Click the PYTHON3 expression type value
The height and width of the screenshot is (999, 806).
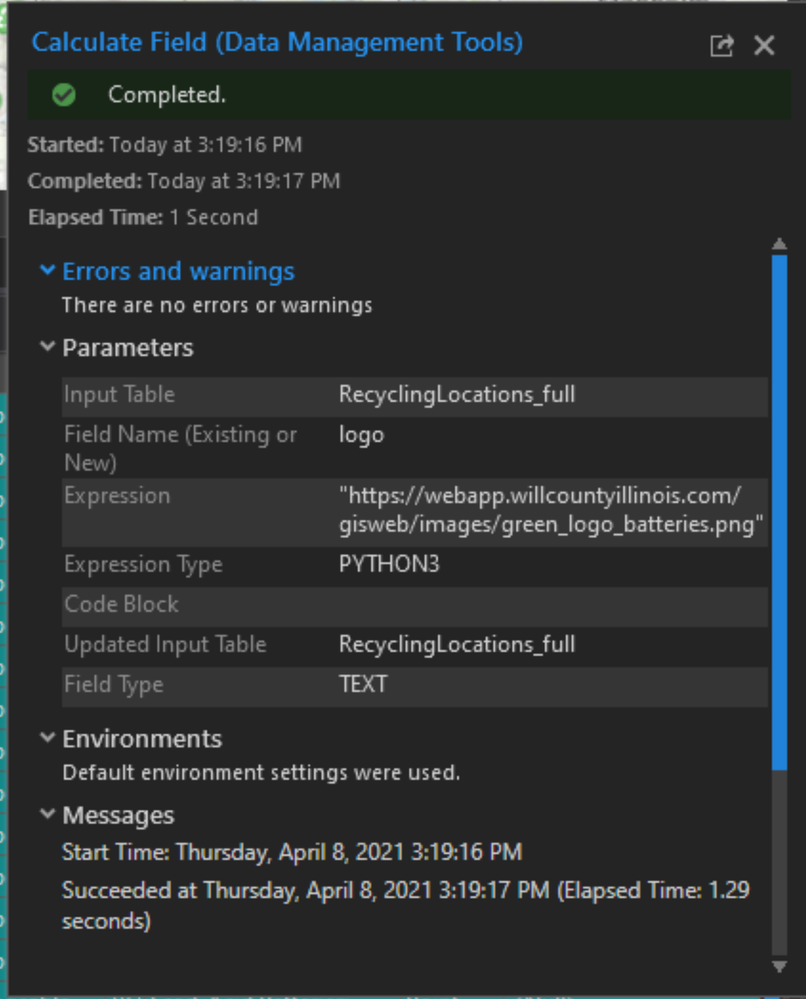click(x=389, y=564)
